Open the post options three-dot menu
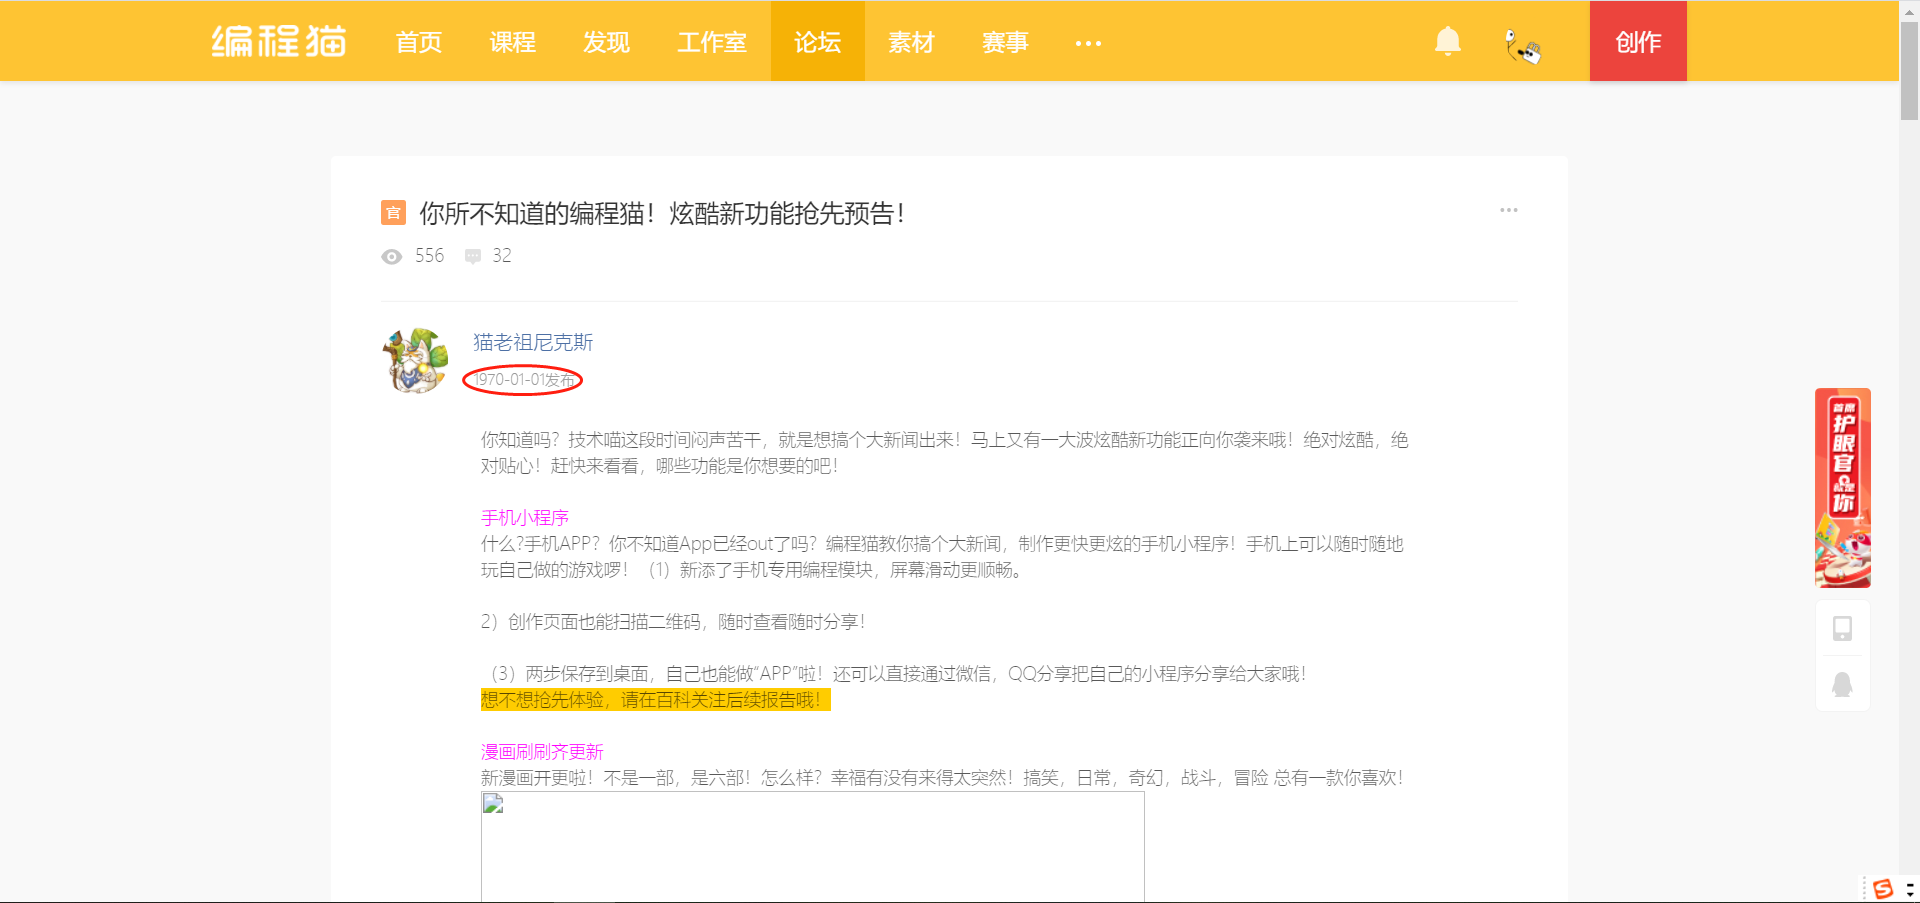The image size is (1920, 903). tap(1508, 210)
